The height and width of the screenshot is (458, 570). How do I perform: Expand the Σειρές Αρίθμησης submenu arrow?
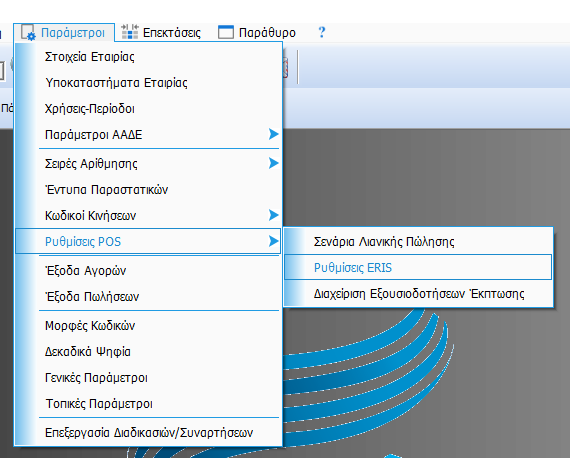273,163
